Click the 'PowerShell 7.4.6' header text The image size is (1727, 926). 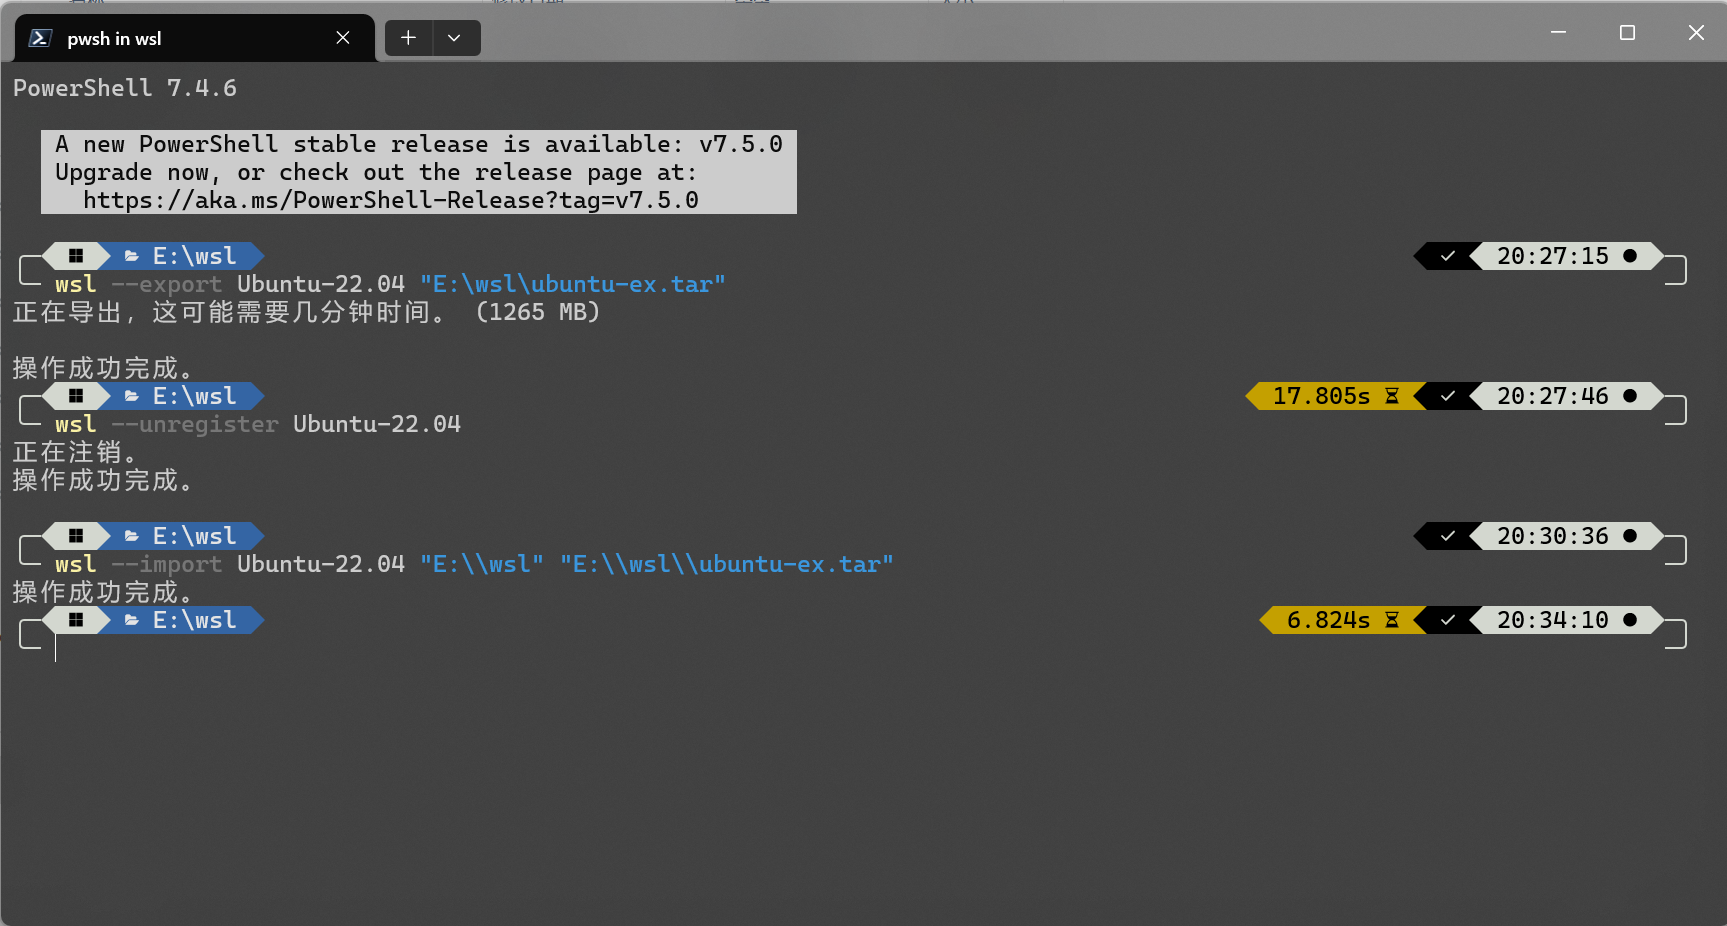(x=125, y=88)
